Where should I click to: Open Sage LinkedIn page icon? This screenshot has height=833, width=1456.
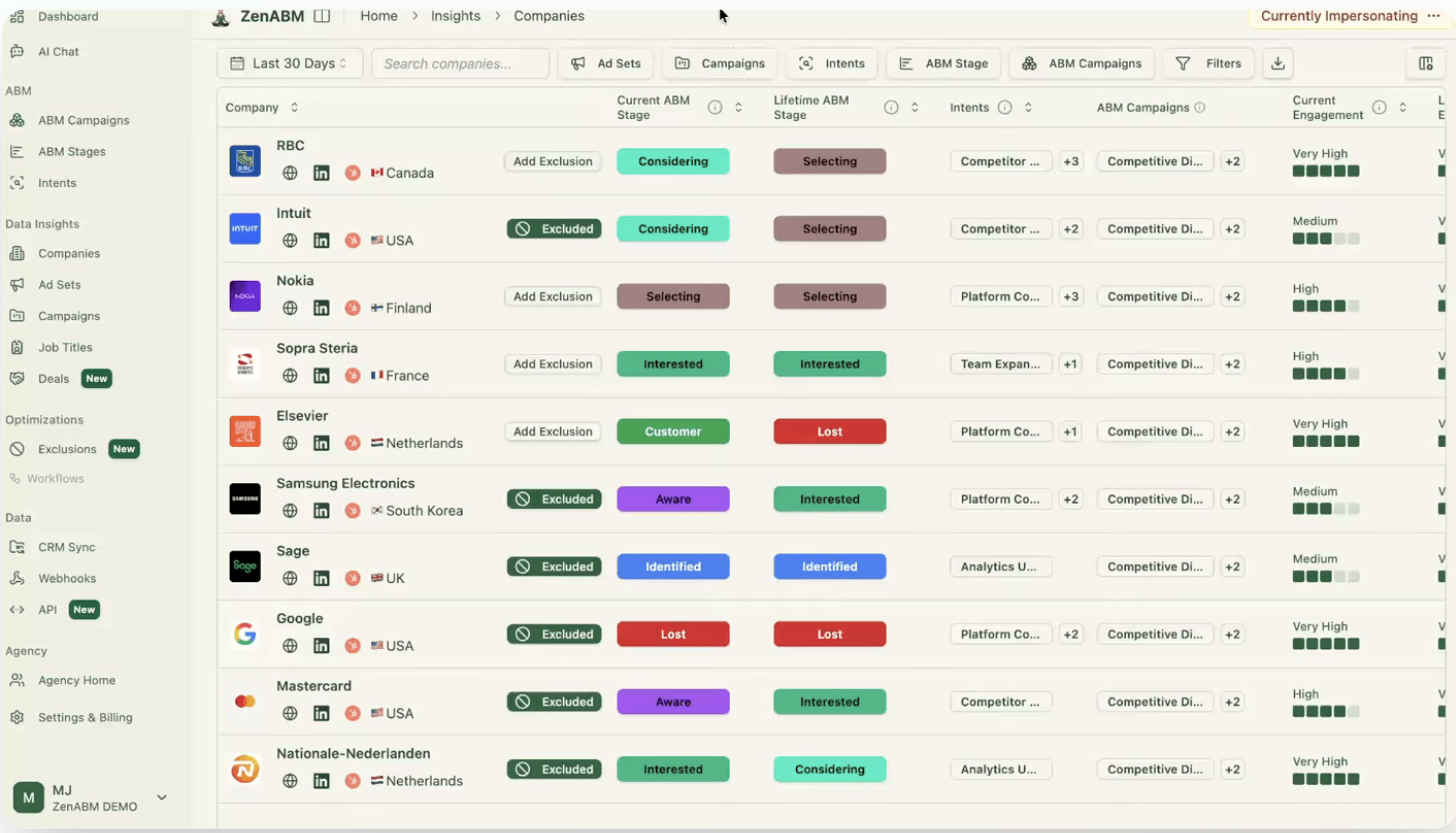coord(321,578)
